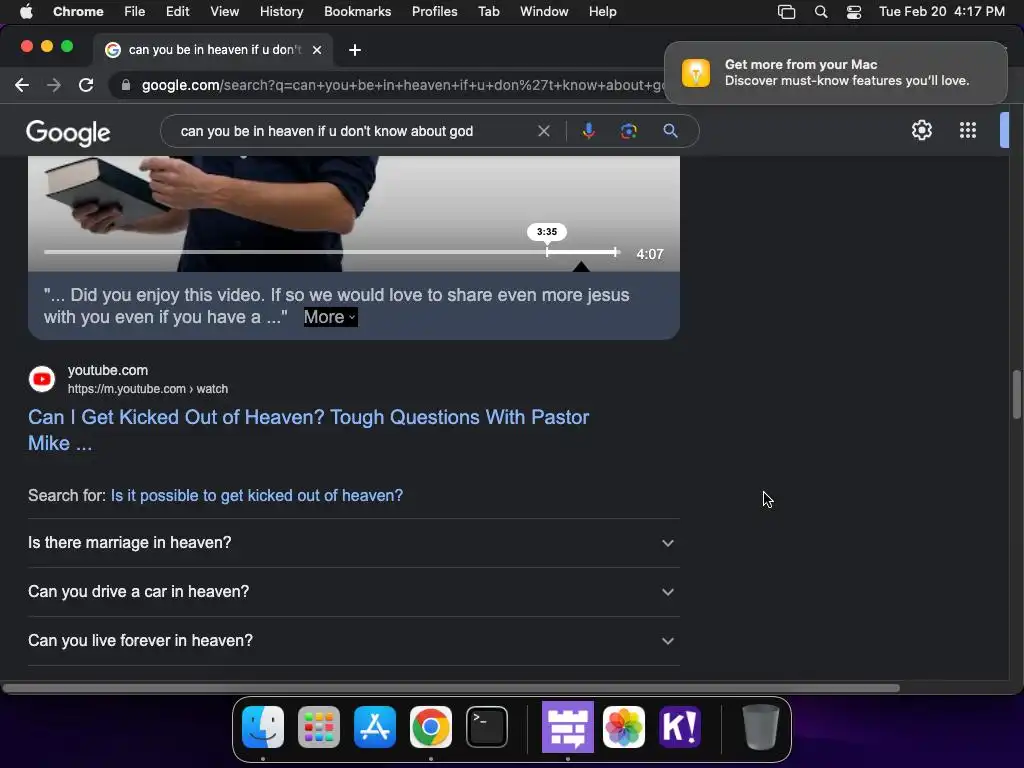
Task: Open the m.youtube.com watch URL
Action: click(148, 389)
